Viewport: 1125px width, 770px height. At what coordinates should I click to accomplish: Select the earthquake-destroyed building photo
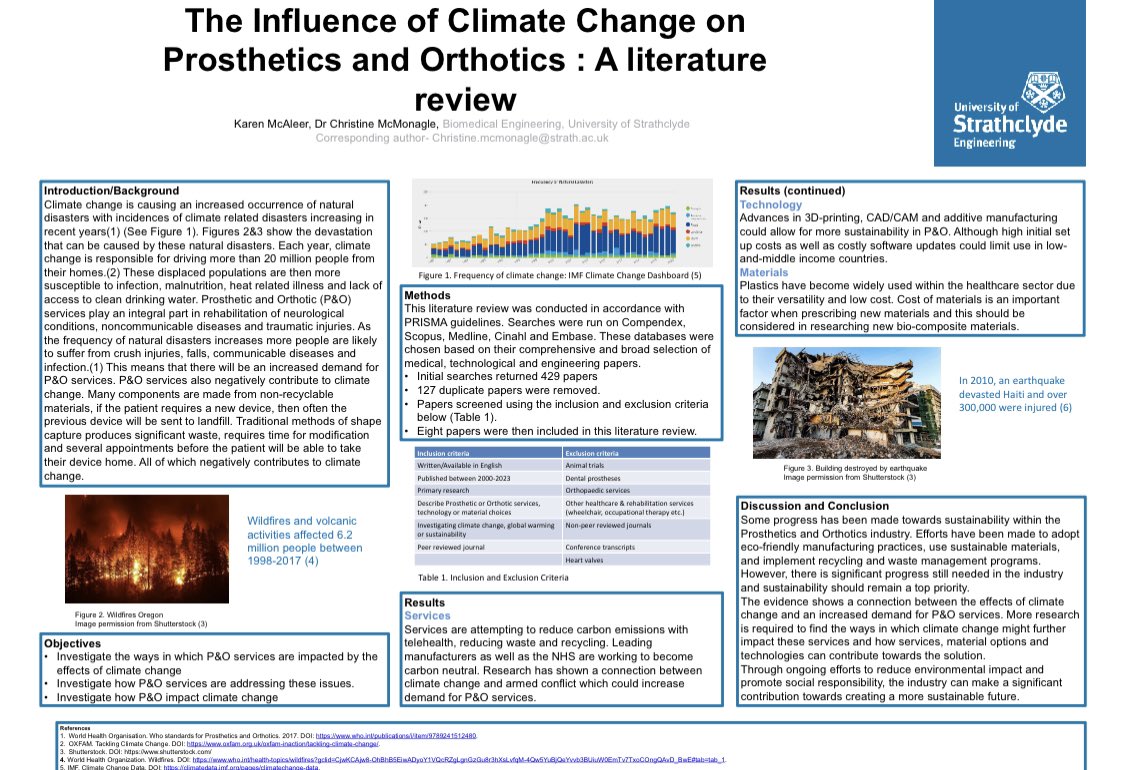(847, 403)
